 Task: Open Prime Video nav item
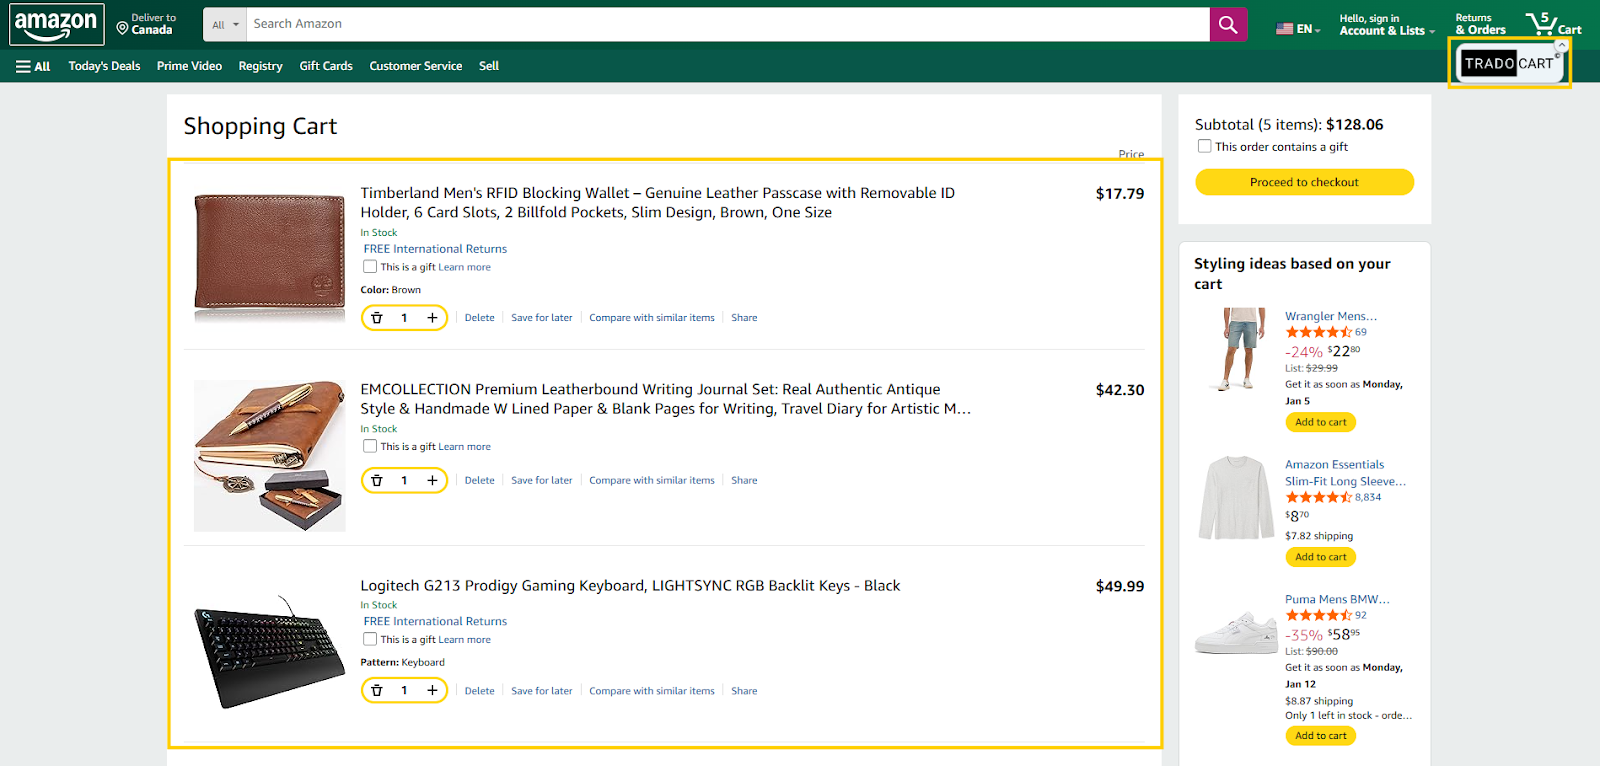click(x=189, y=66)
